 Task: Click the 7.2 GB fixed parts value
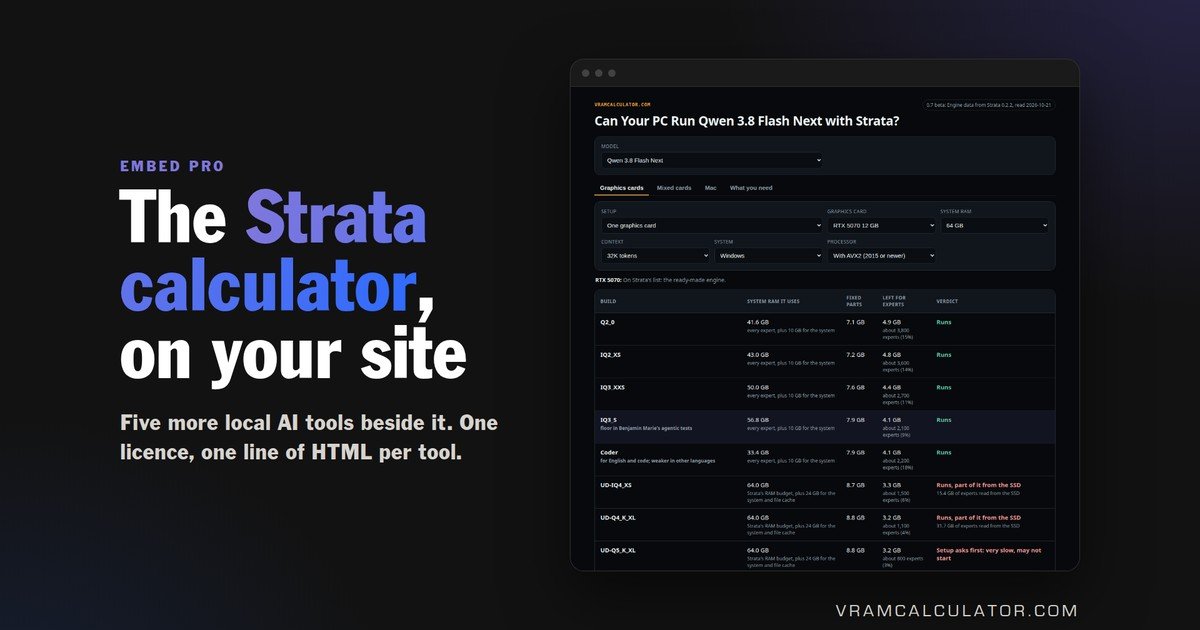click(855, 355)
